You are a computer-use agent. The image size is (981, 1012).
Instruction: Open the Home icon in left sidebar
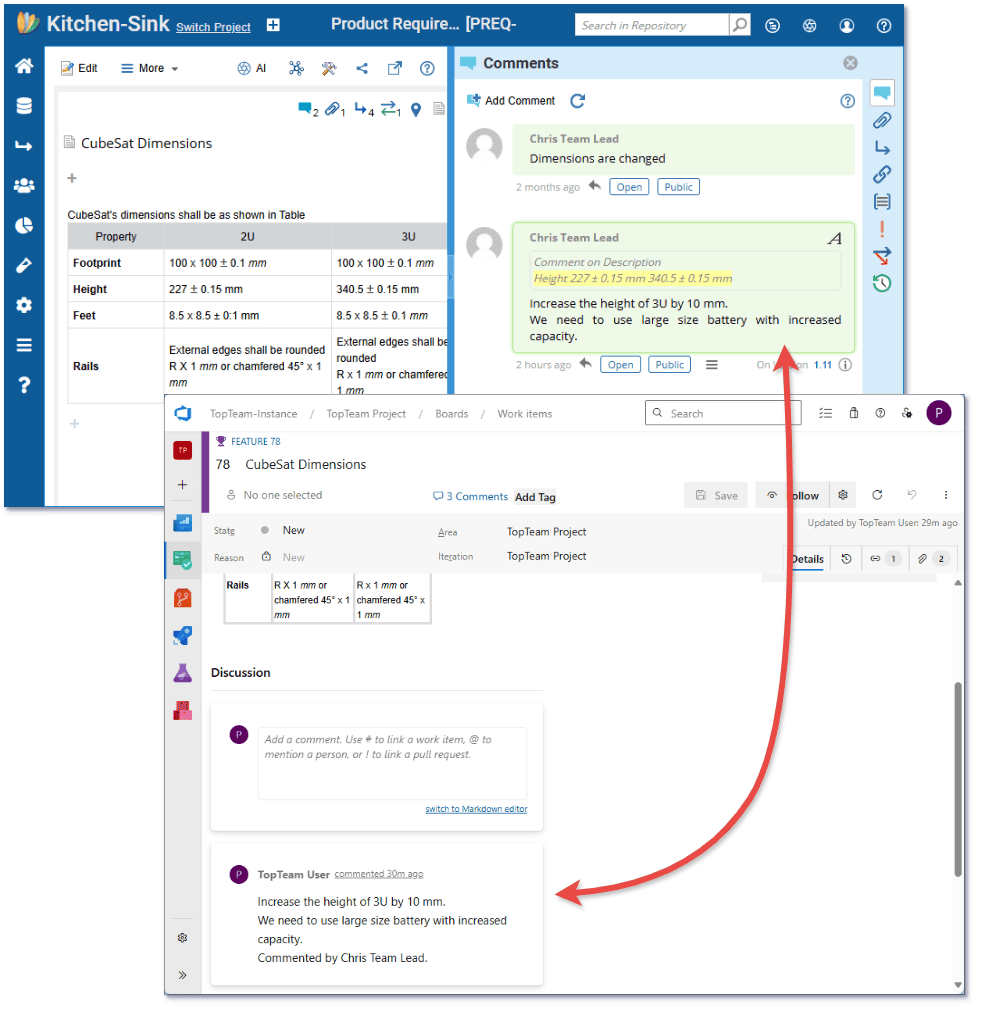(24, 66)
